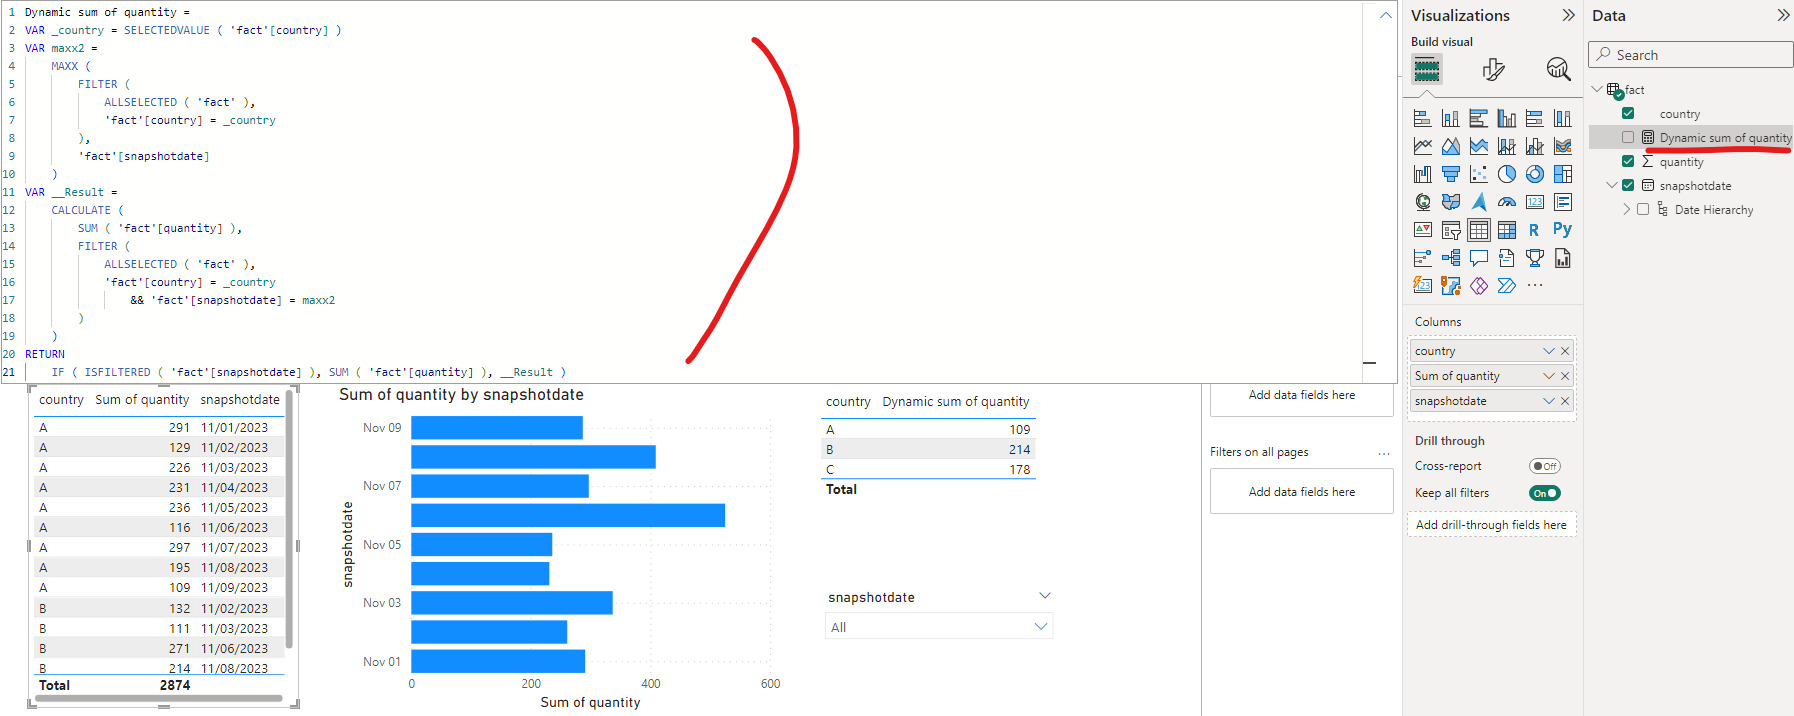Select the Multi-row card visual
The height and width of the screenshot is (716, 1794).
(1562, 202)
